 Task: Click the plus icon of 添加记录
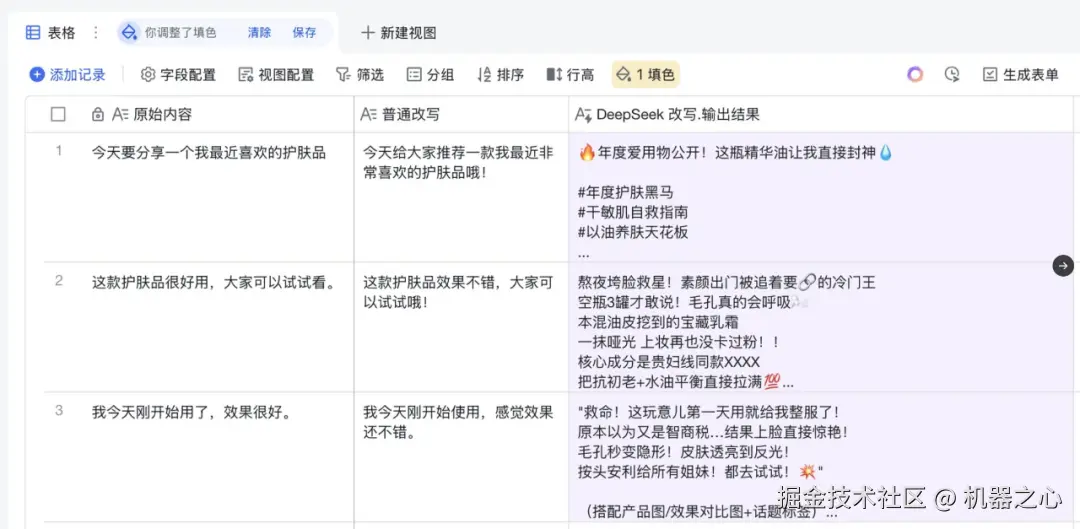pos(37,74)
